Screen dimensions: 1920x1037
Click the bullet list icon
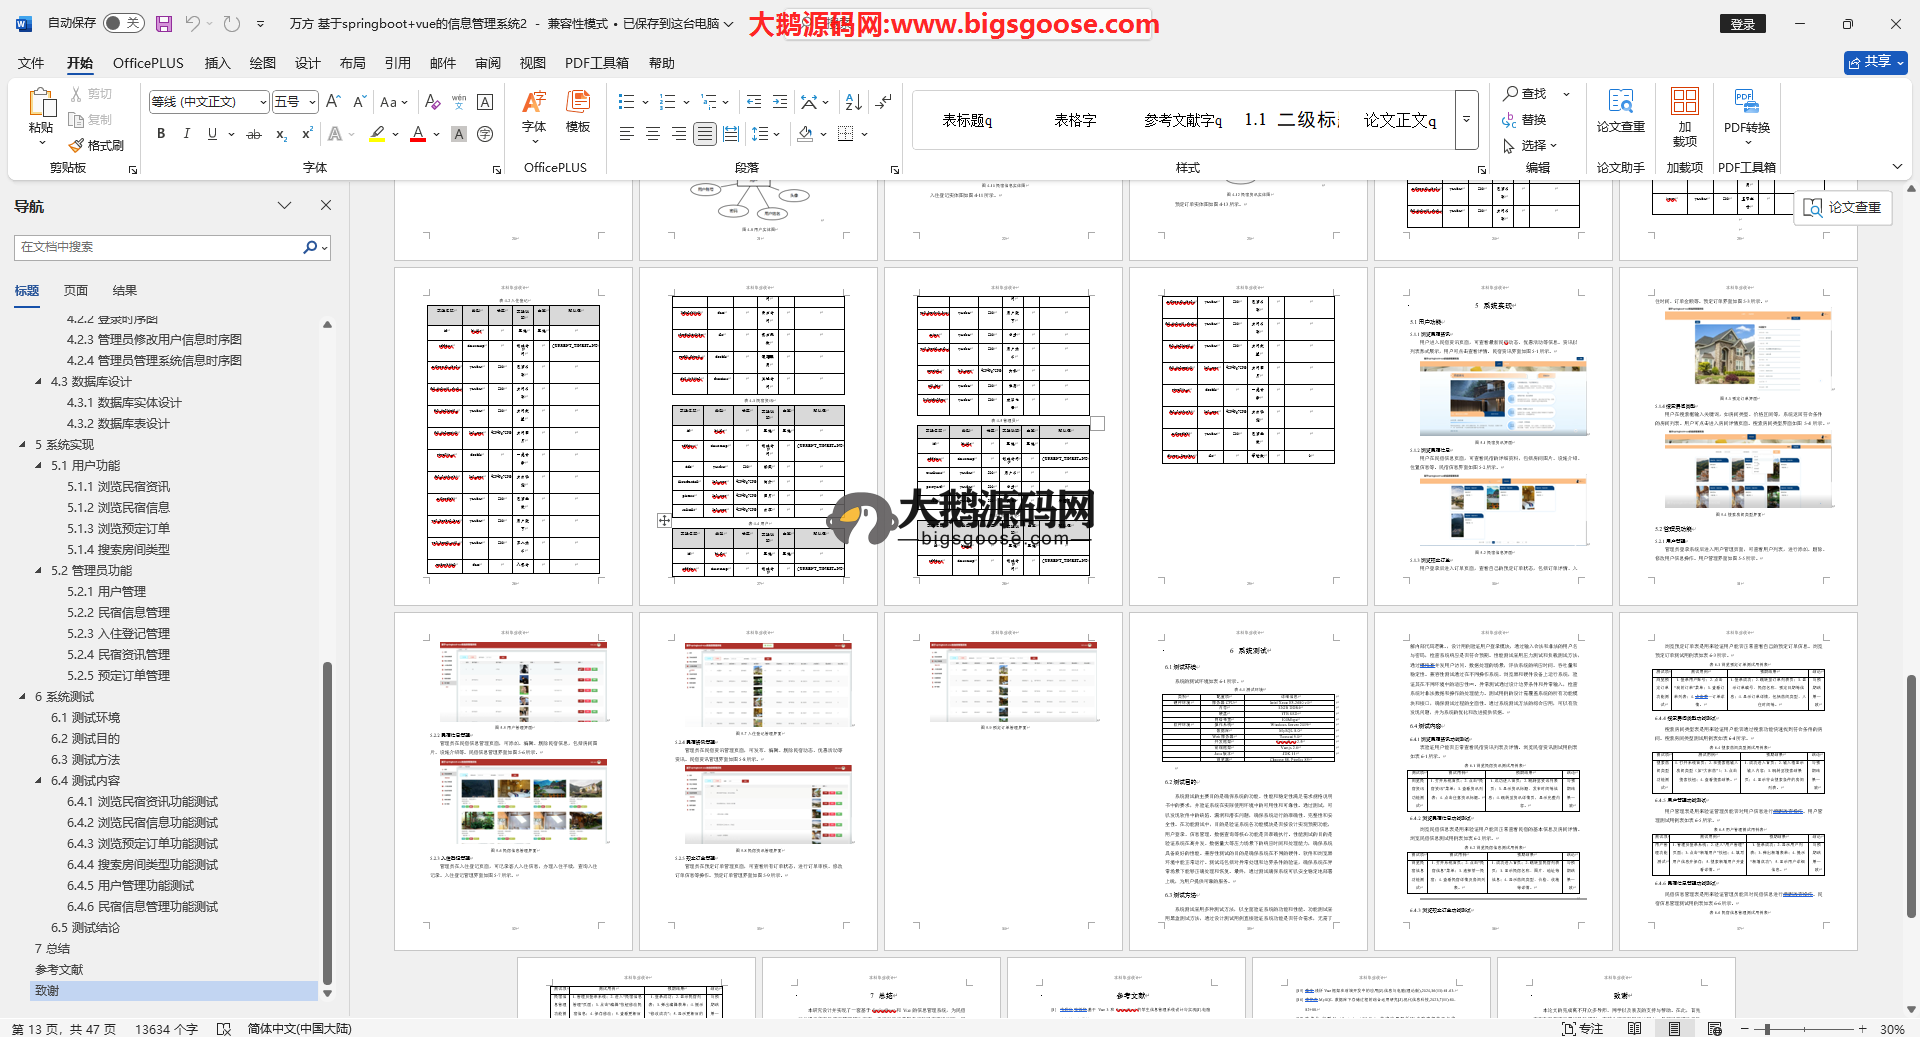626,102
